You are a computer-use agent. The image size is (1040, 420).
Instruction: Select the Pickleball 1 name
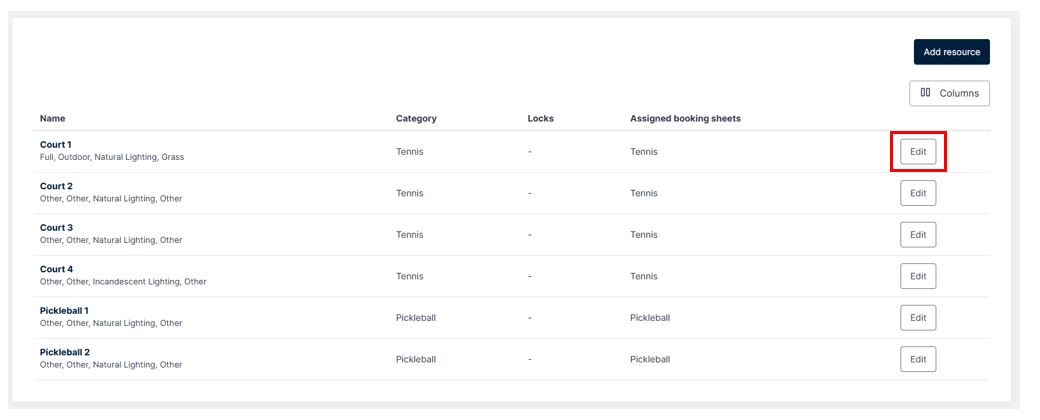[x=64, y=311]
